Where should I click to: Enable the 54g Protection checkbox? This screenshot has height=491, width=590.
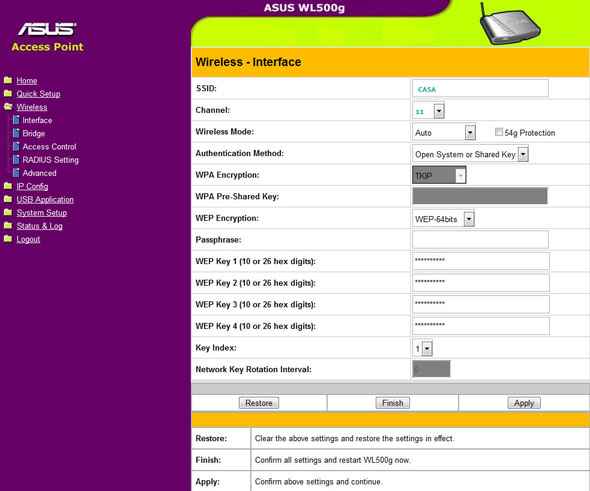[499, 132]
